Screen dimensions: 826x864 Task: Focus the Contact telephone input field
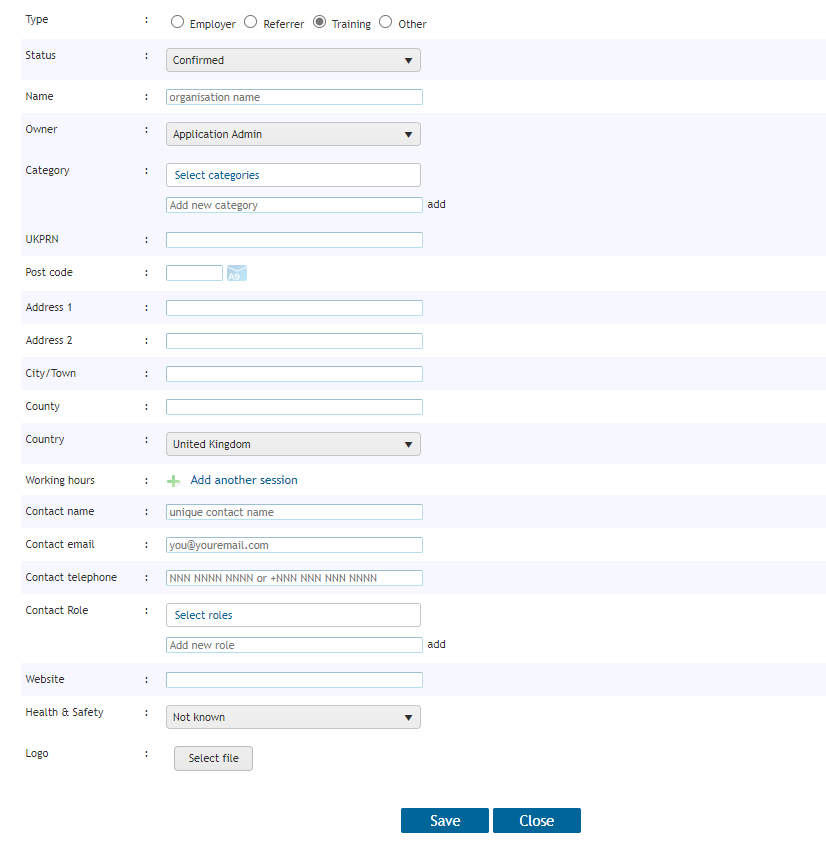tap(294, 578)
